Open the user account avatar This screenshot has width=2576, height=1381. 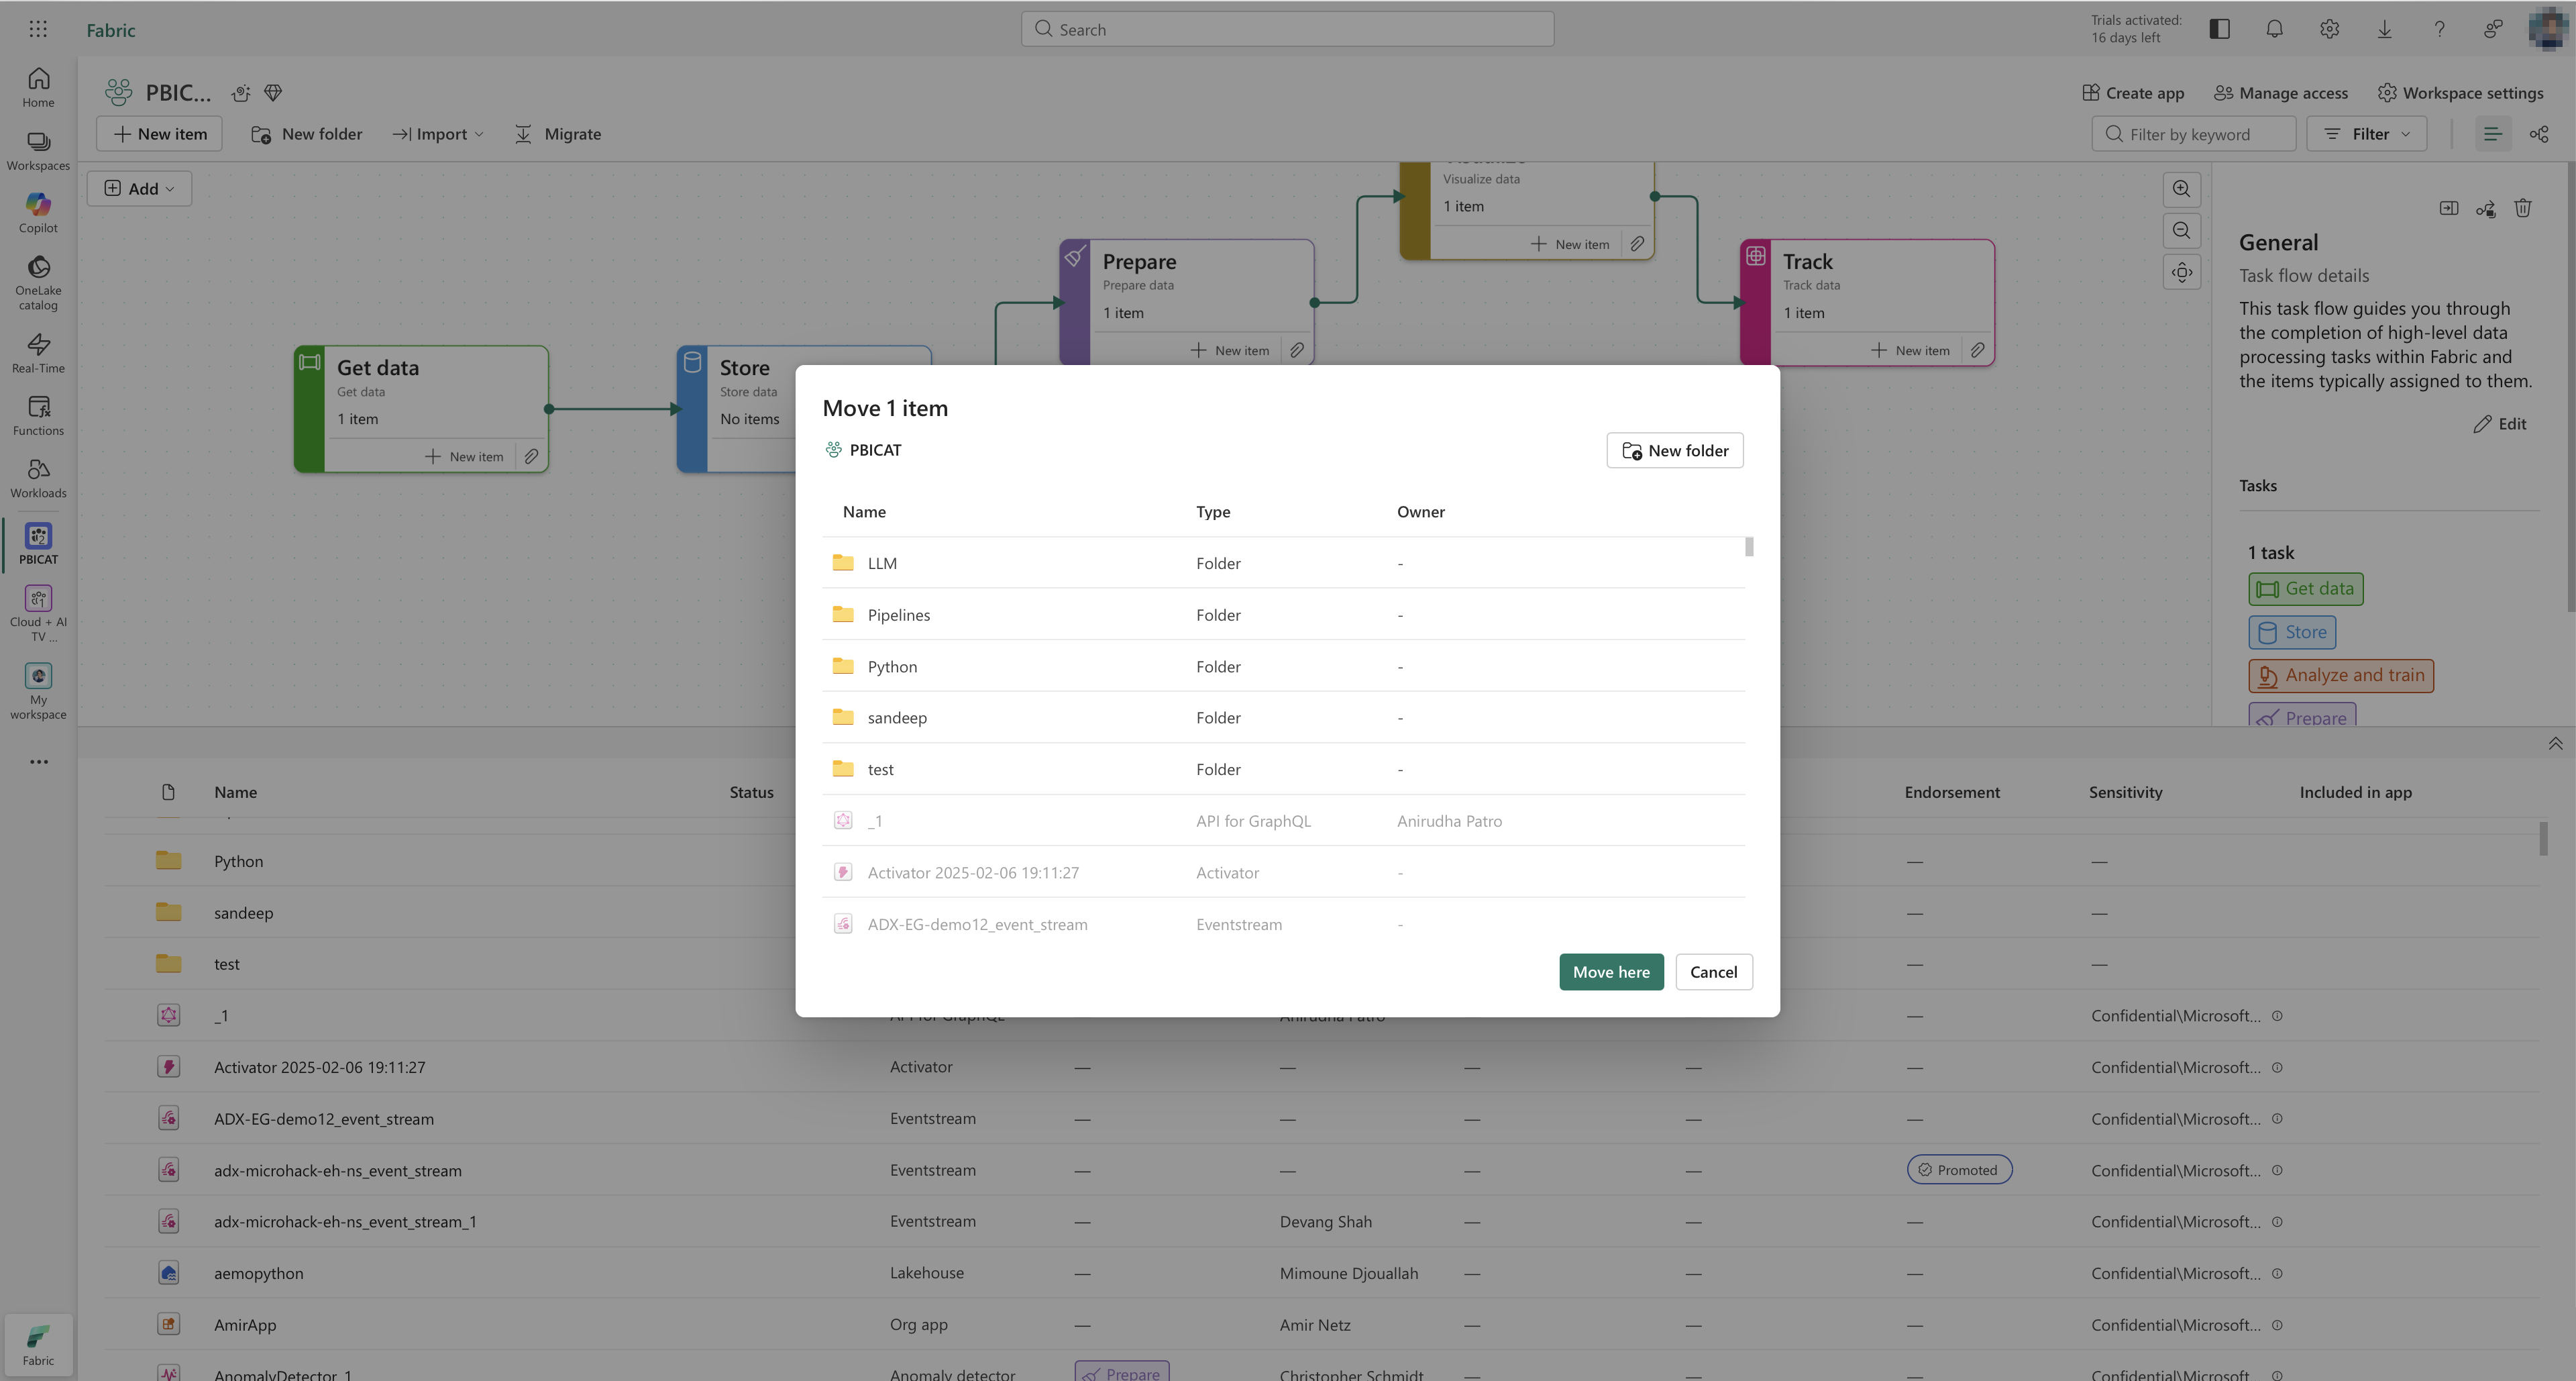point(2549,29)
